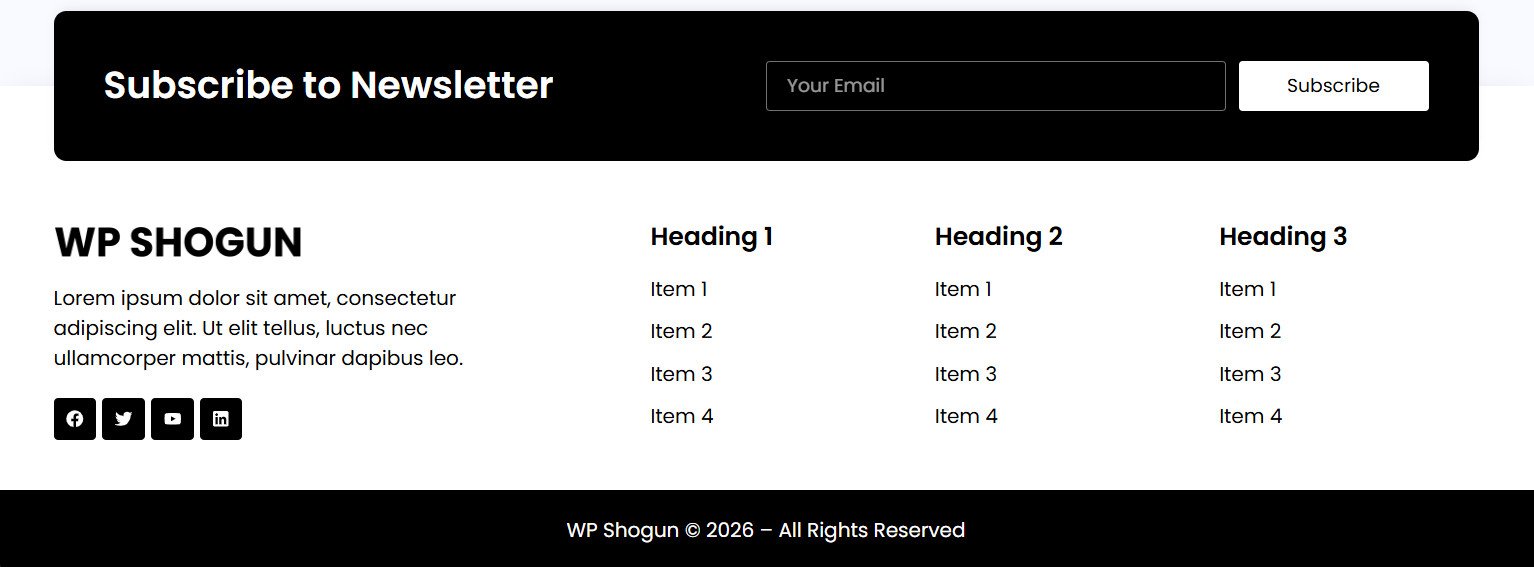Visit Item 3 under Heading 2

pos(966,374)
